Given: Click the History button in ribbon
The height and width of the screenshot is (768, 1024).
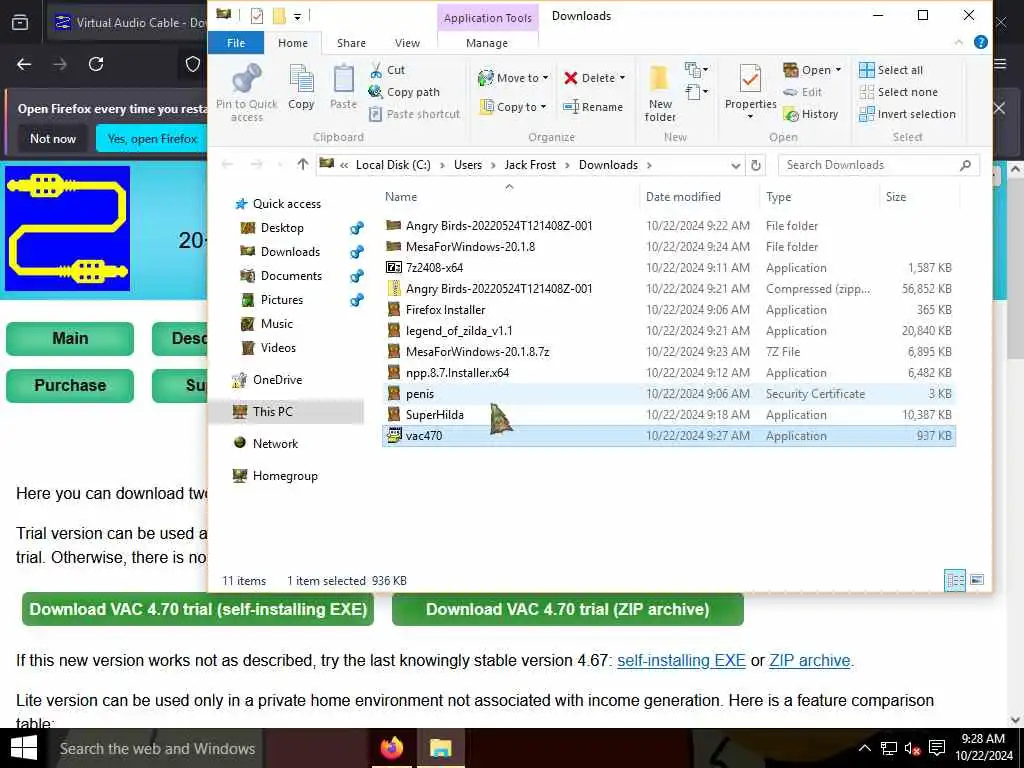Looking at the screenshot, I should 811,114.
